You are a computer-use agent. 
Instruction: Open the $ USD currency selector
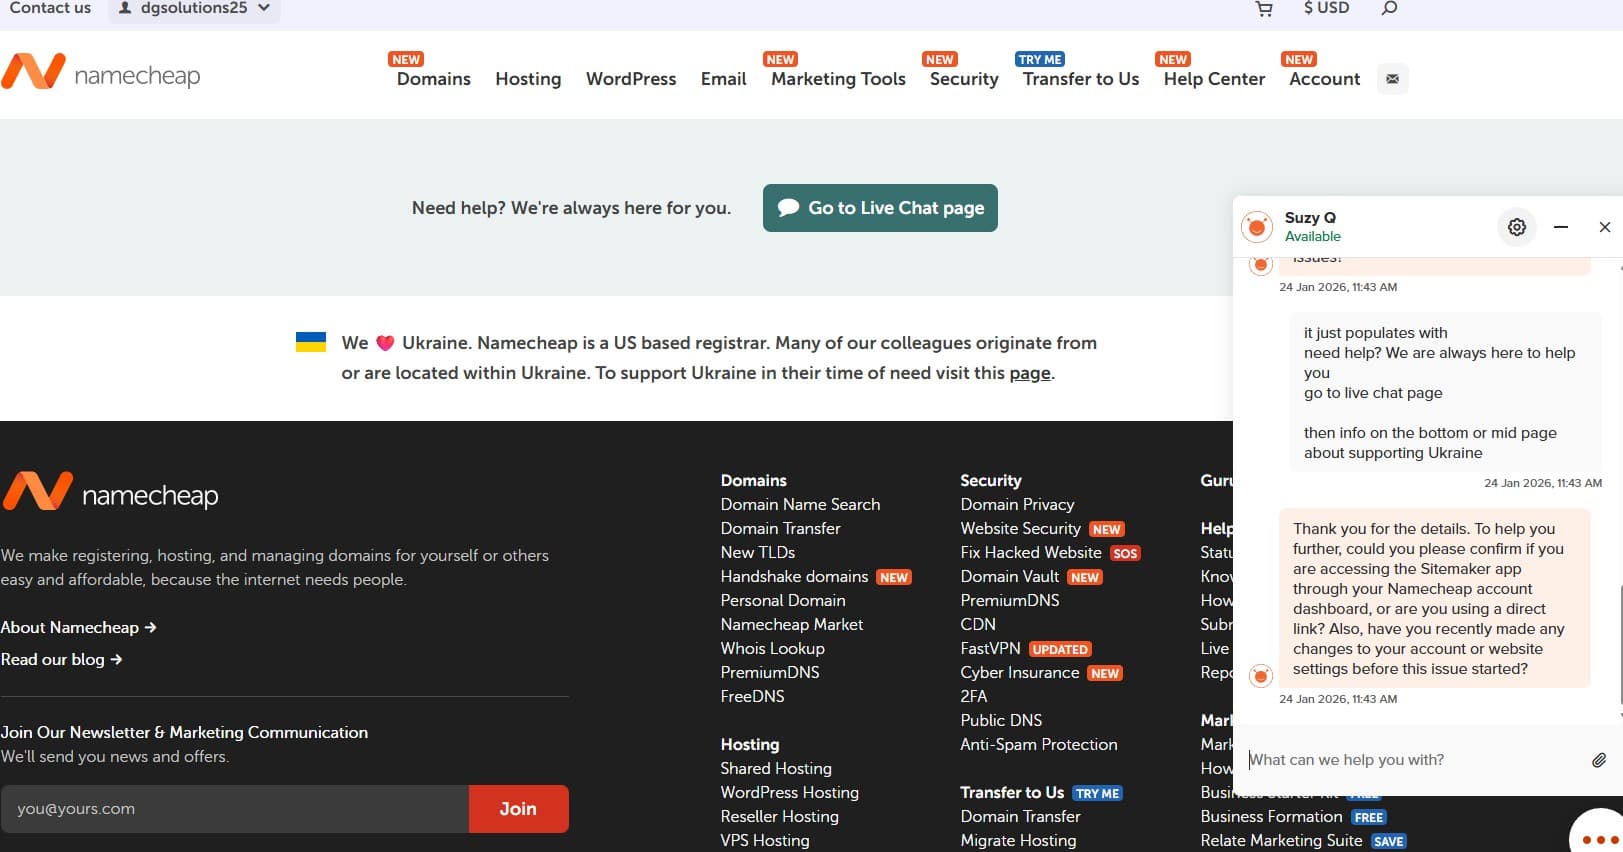pyautogui.click(x=1326, y=8)
